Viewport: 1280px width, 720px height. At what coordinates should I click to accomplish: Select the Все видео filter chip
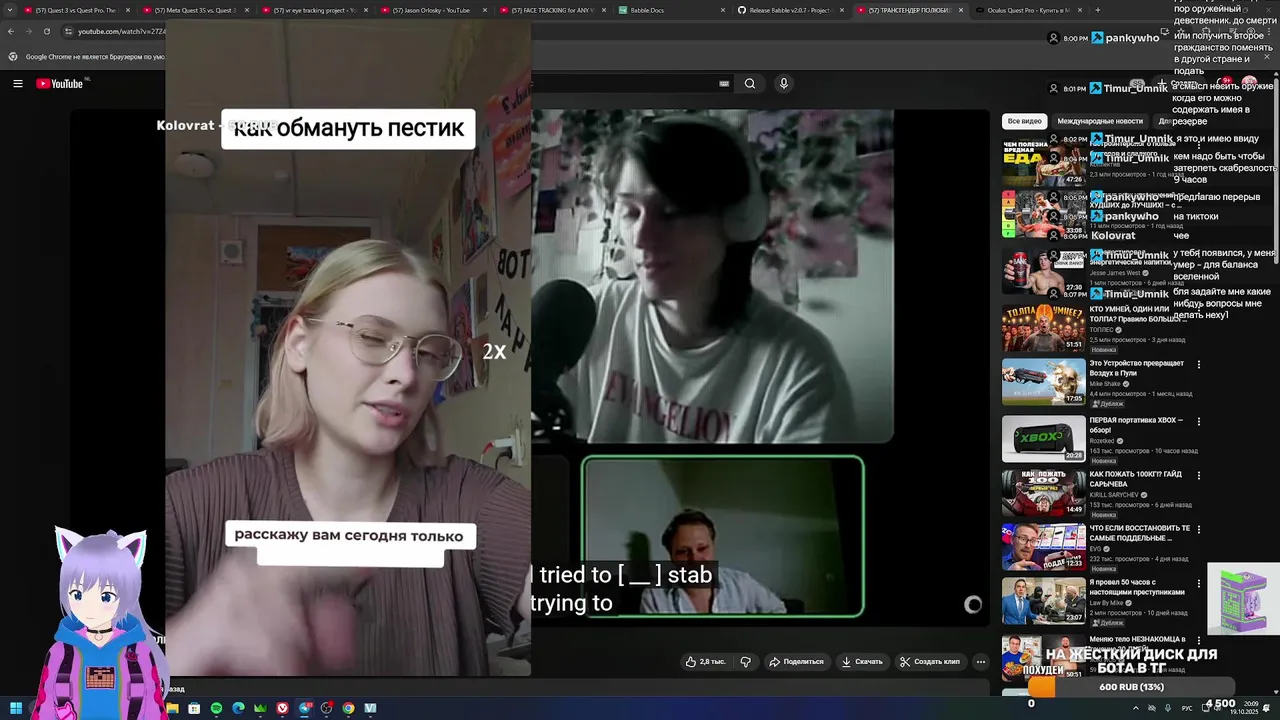1024,121
